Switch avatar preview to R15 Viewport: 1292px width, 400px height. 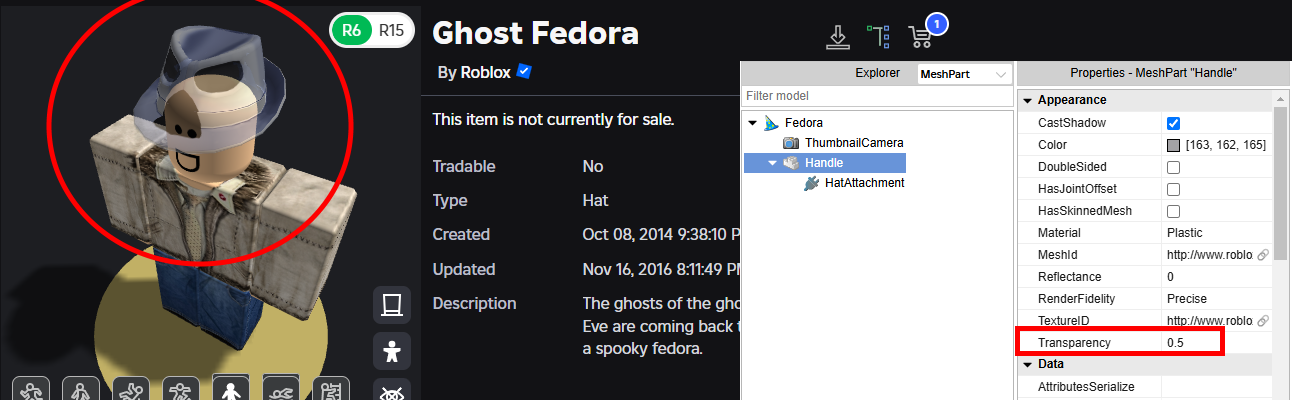pyautogui.click(x=391, y=31)
